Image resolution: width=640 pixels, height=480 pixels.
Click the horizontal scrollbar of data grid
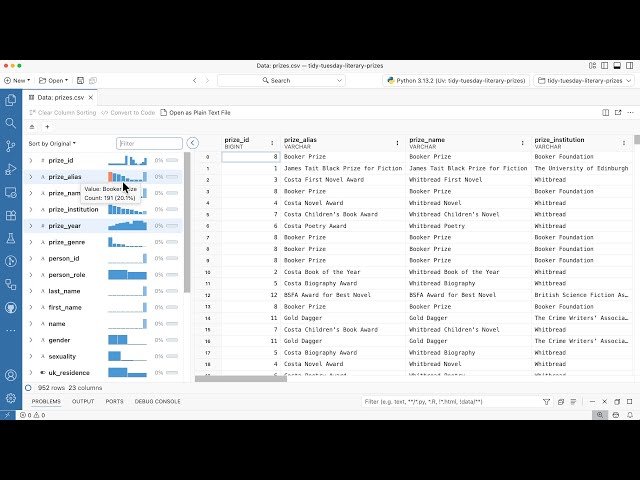[x=241, y=379]
